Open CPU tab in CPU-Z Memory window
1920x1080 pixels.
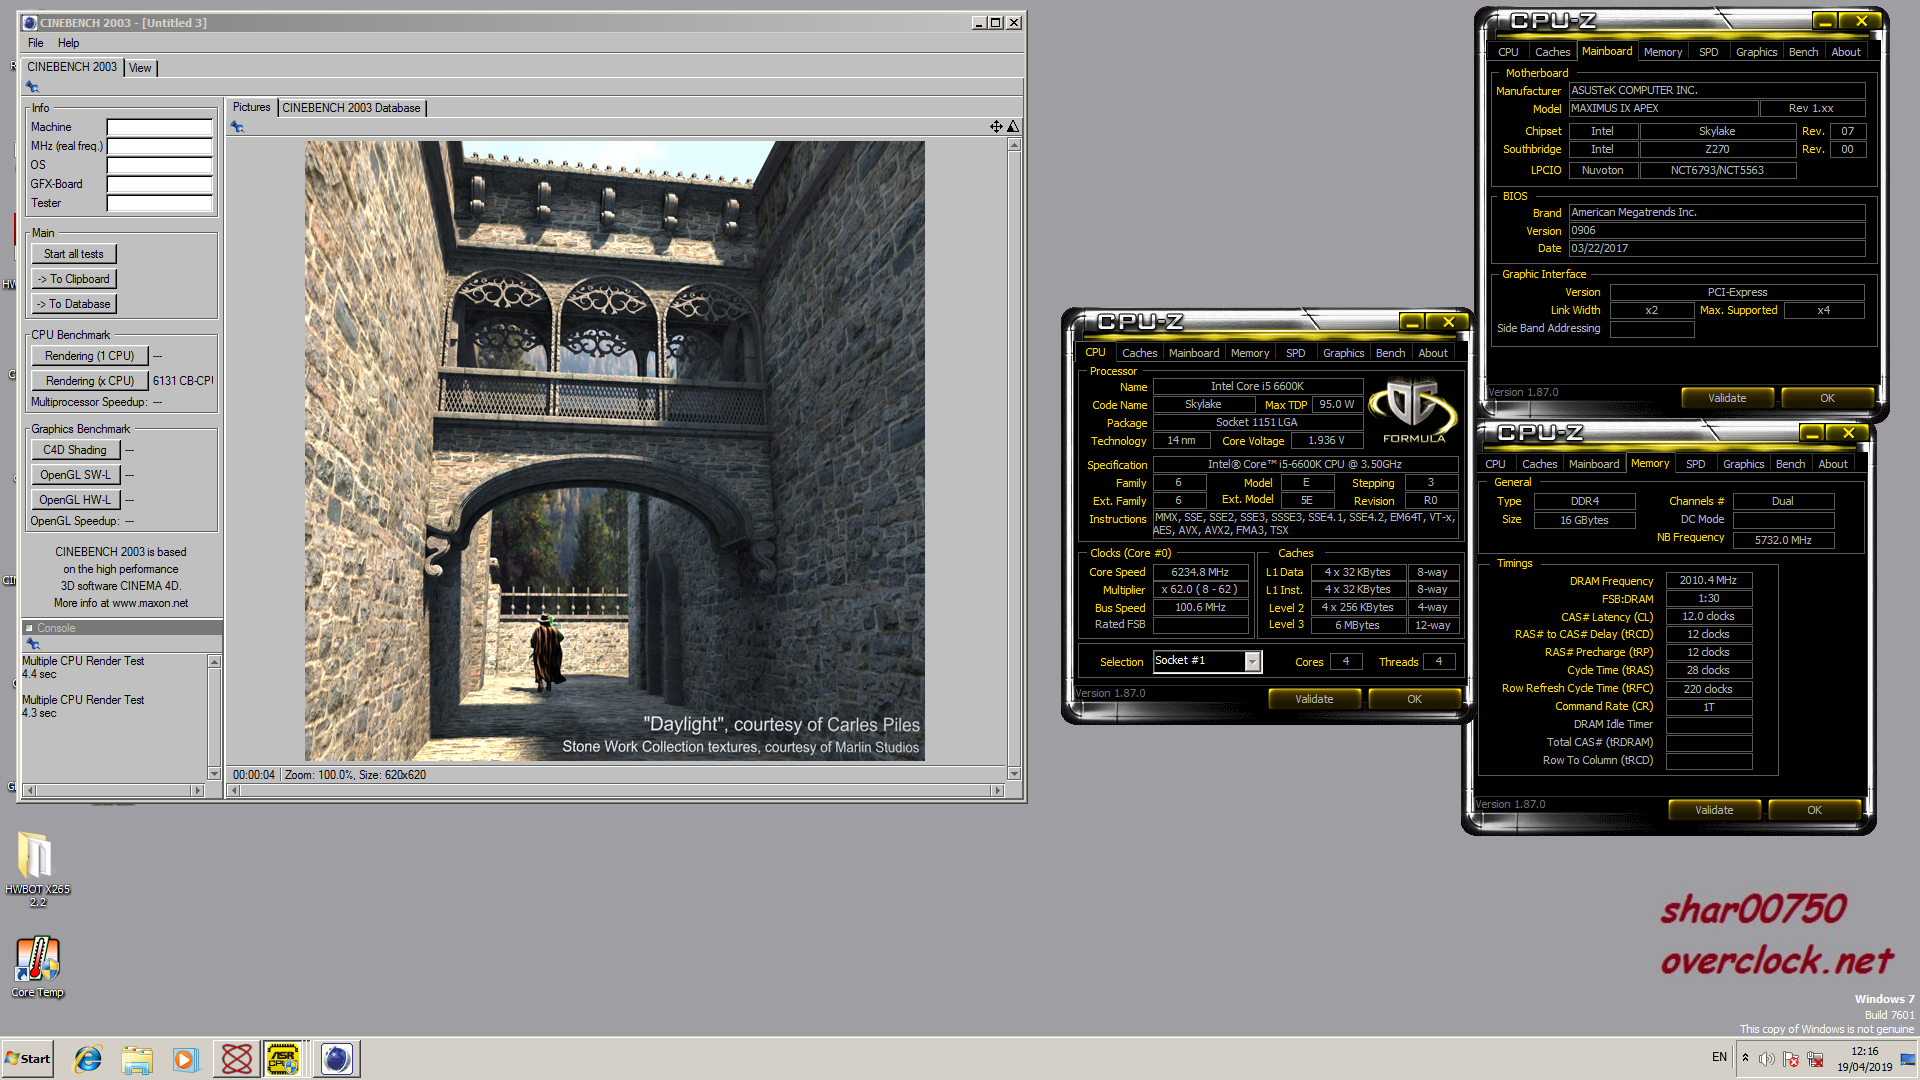[x=1495, y=464]
